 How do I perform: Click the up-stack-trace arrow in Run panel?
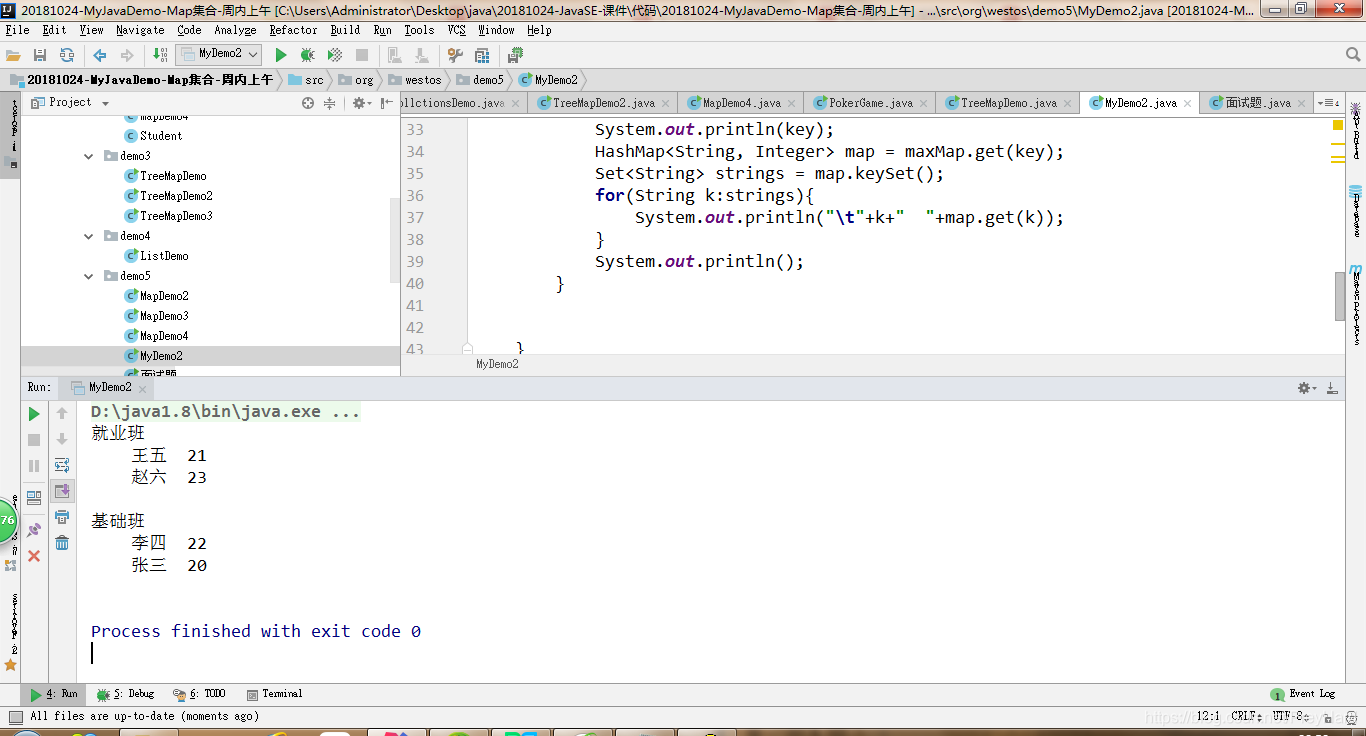[x=62, y=414]
